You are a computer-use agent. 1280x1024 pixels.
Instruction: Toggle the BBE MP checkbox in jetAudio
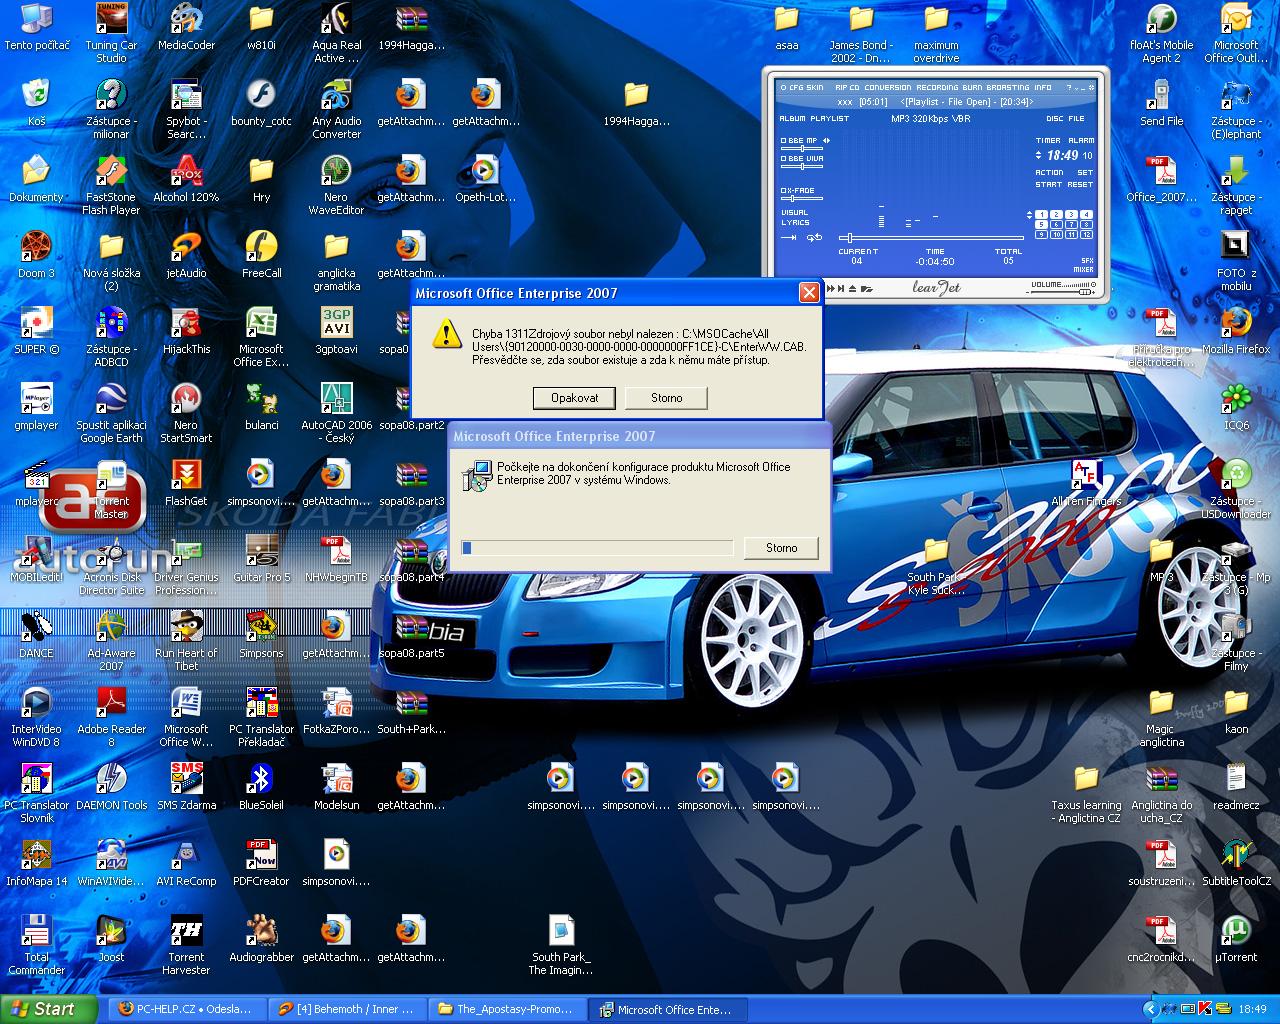[784, 141]
